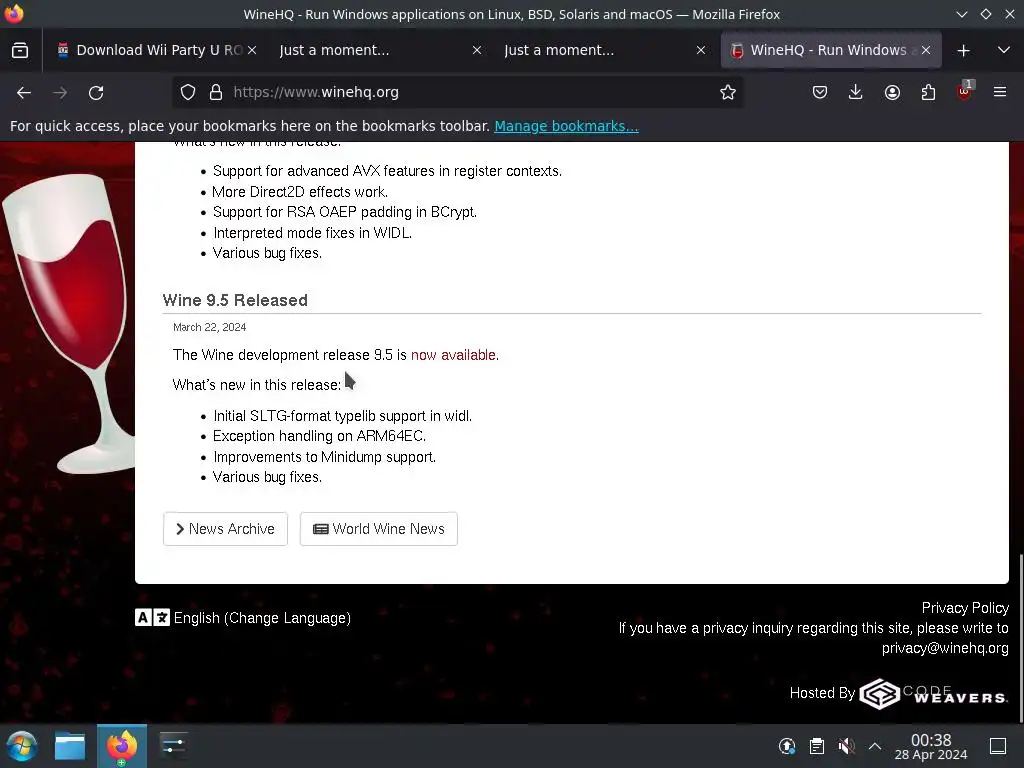Expand the list all tabs chevron

tap(1004, 50)
